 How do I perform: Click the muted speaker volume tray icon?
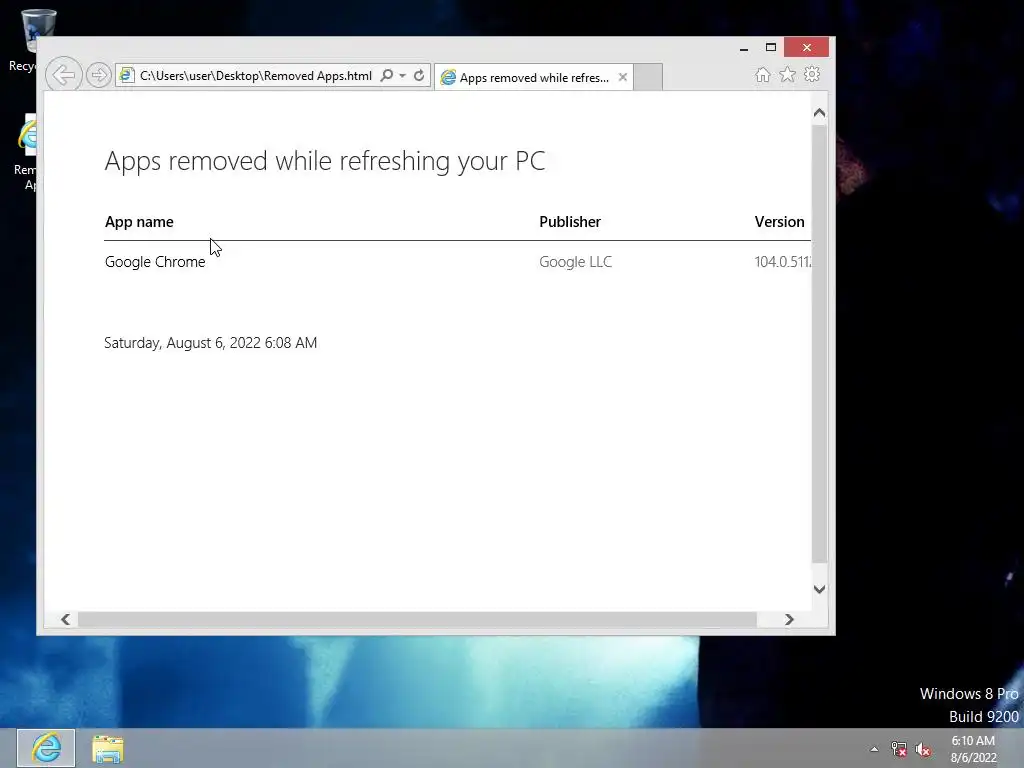pyautogui.click(x=923, y=750)
